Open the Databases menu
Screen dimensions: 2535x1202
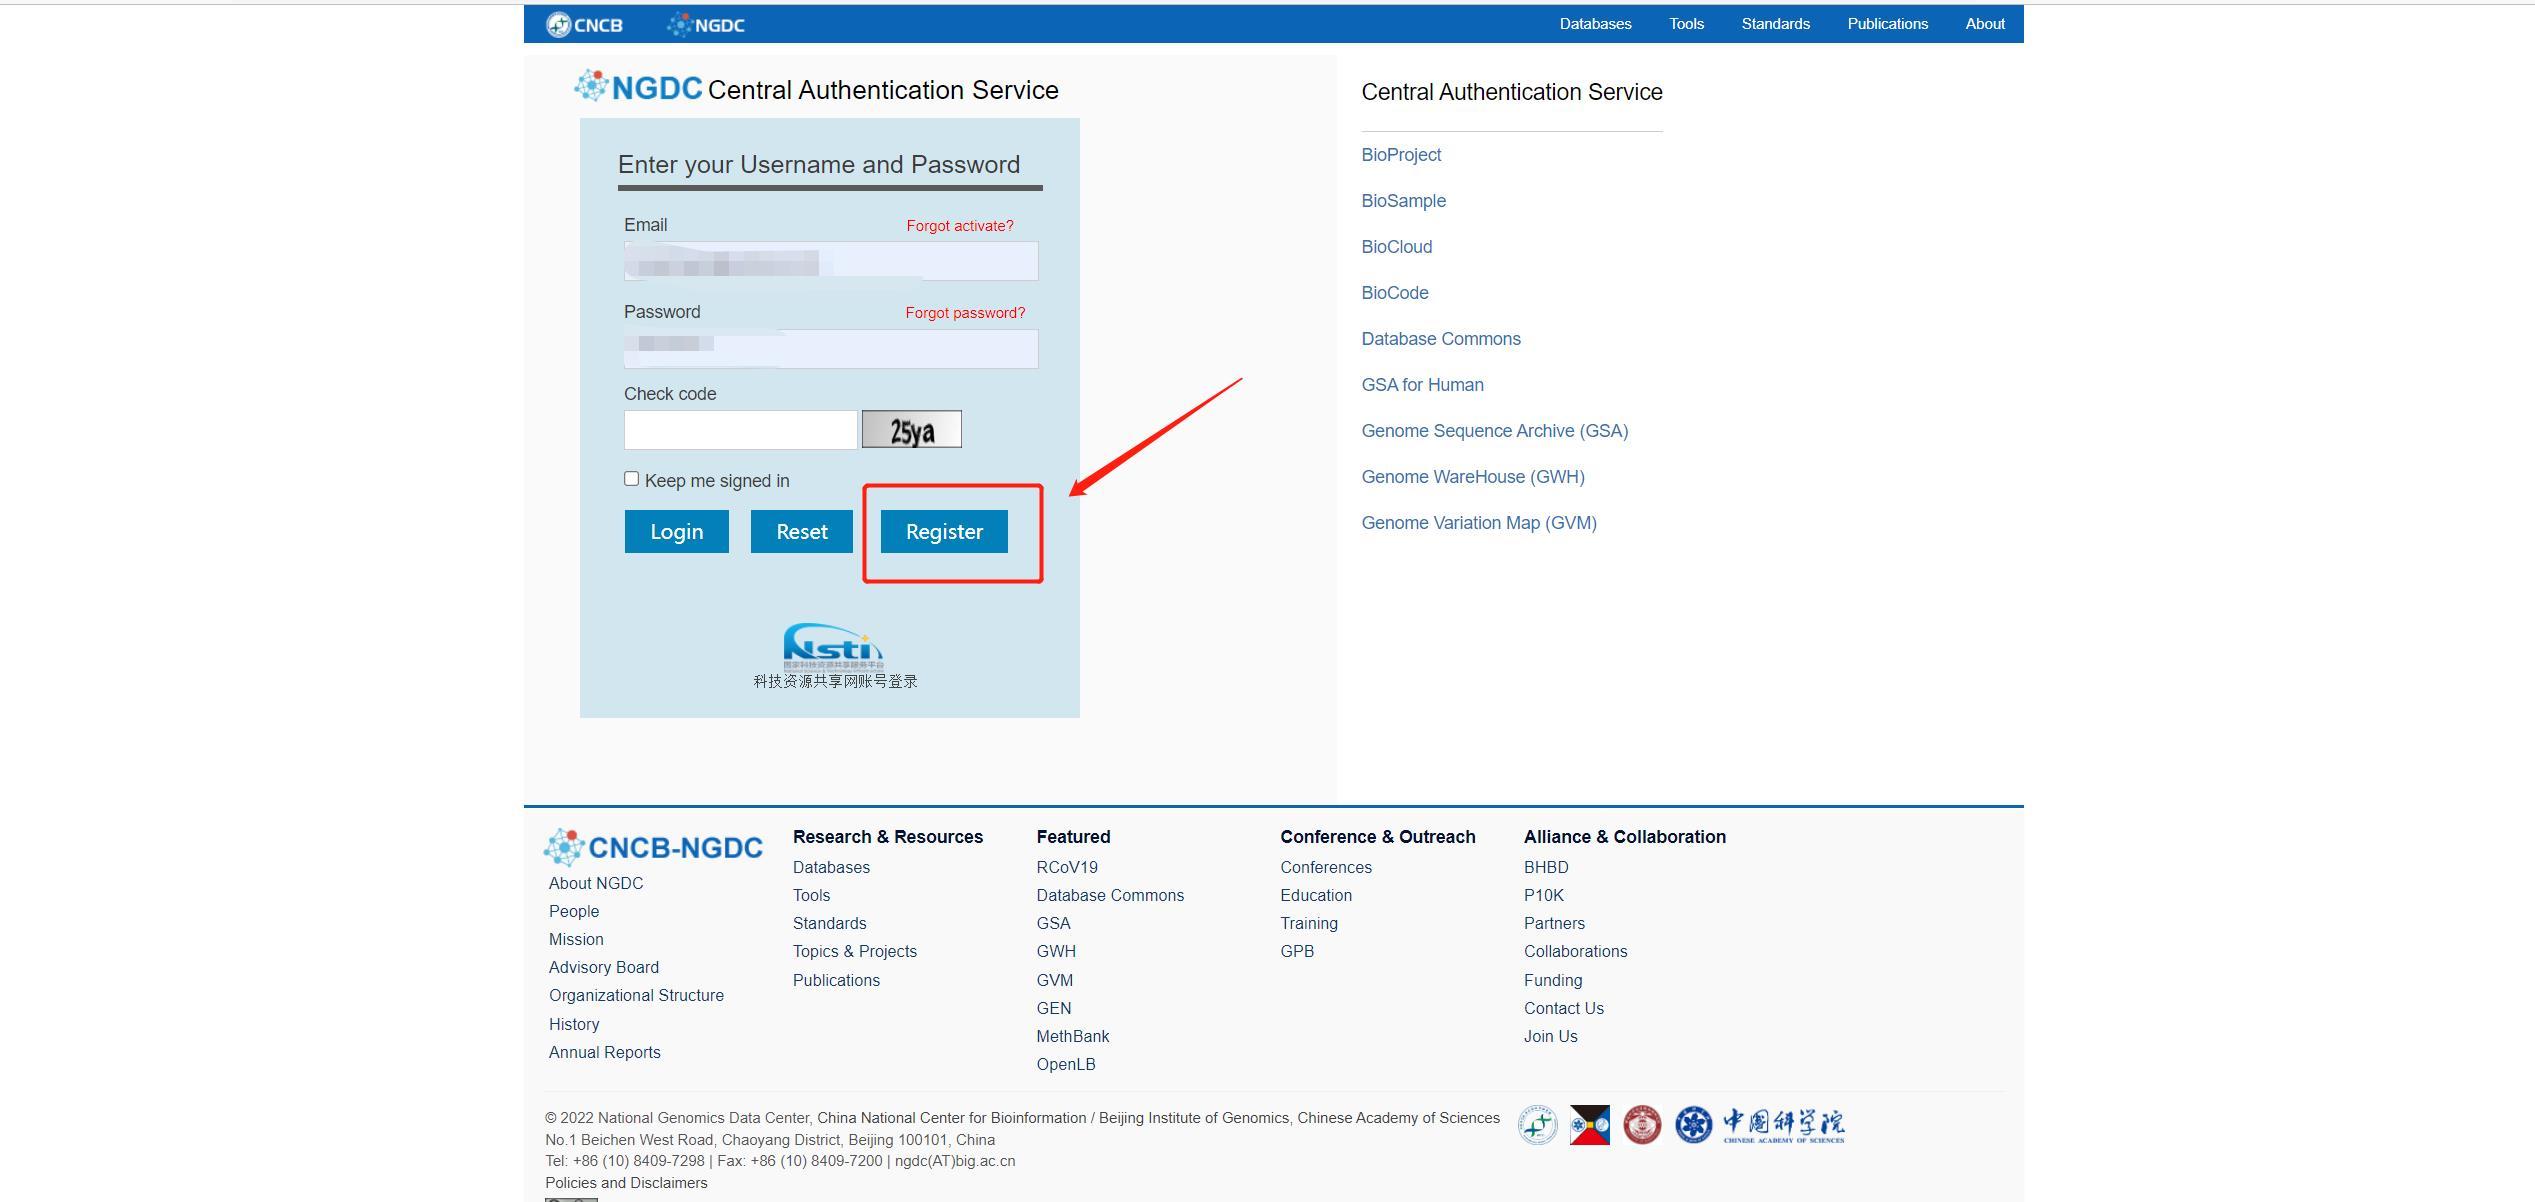[1595, 24]
